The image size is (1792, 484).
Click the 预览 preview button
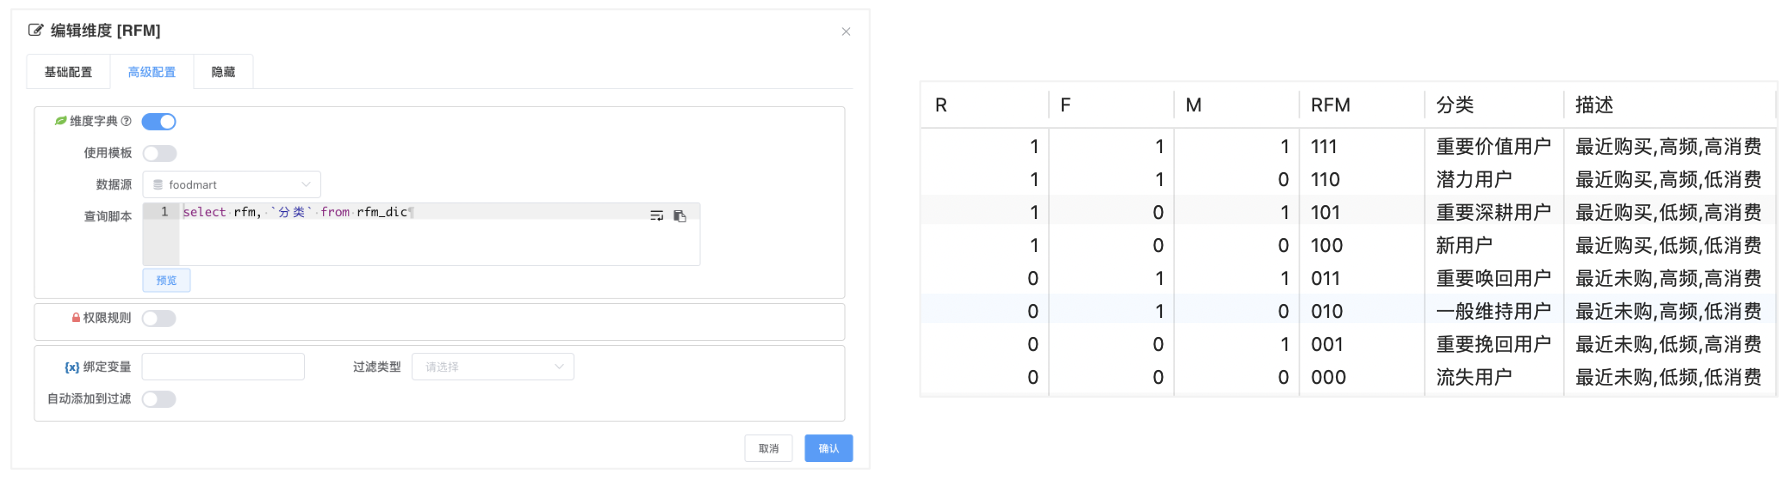[166, 280]
